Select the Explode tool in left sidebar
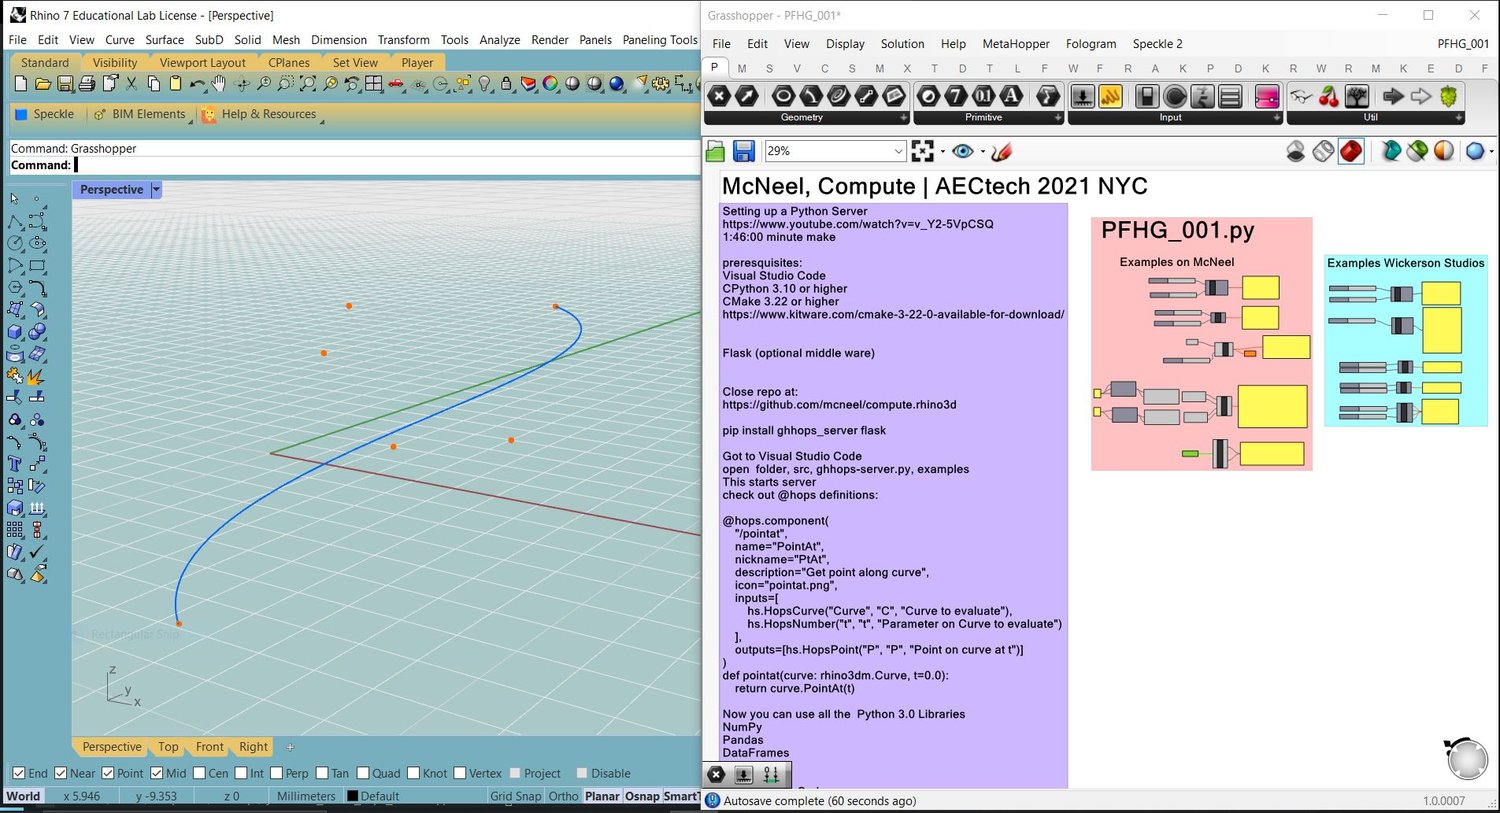The height and width of the screenshot is (813, 1500). [37, 376]
